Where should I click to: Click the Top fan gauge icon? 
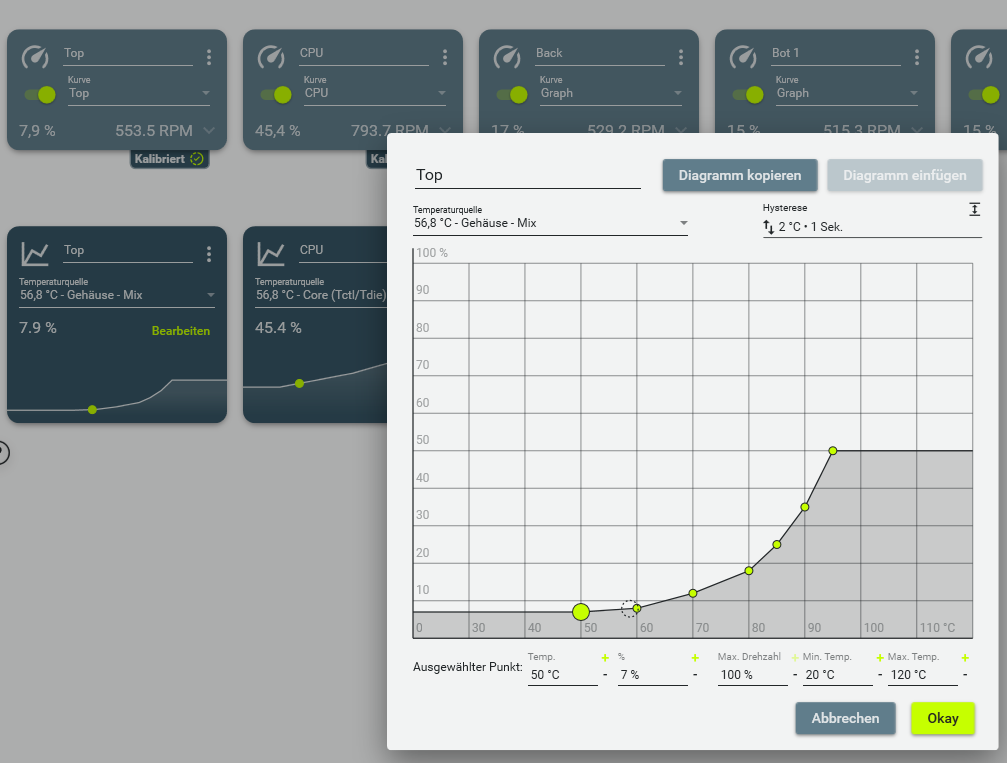tap(35, 57)
